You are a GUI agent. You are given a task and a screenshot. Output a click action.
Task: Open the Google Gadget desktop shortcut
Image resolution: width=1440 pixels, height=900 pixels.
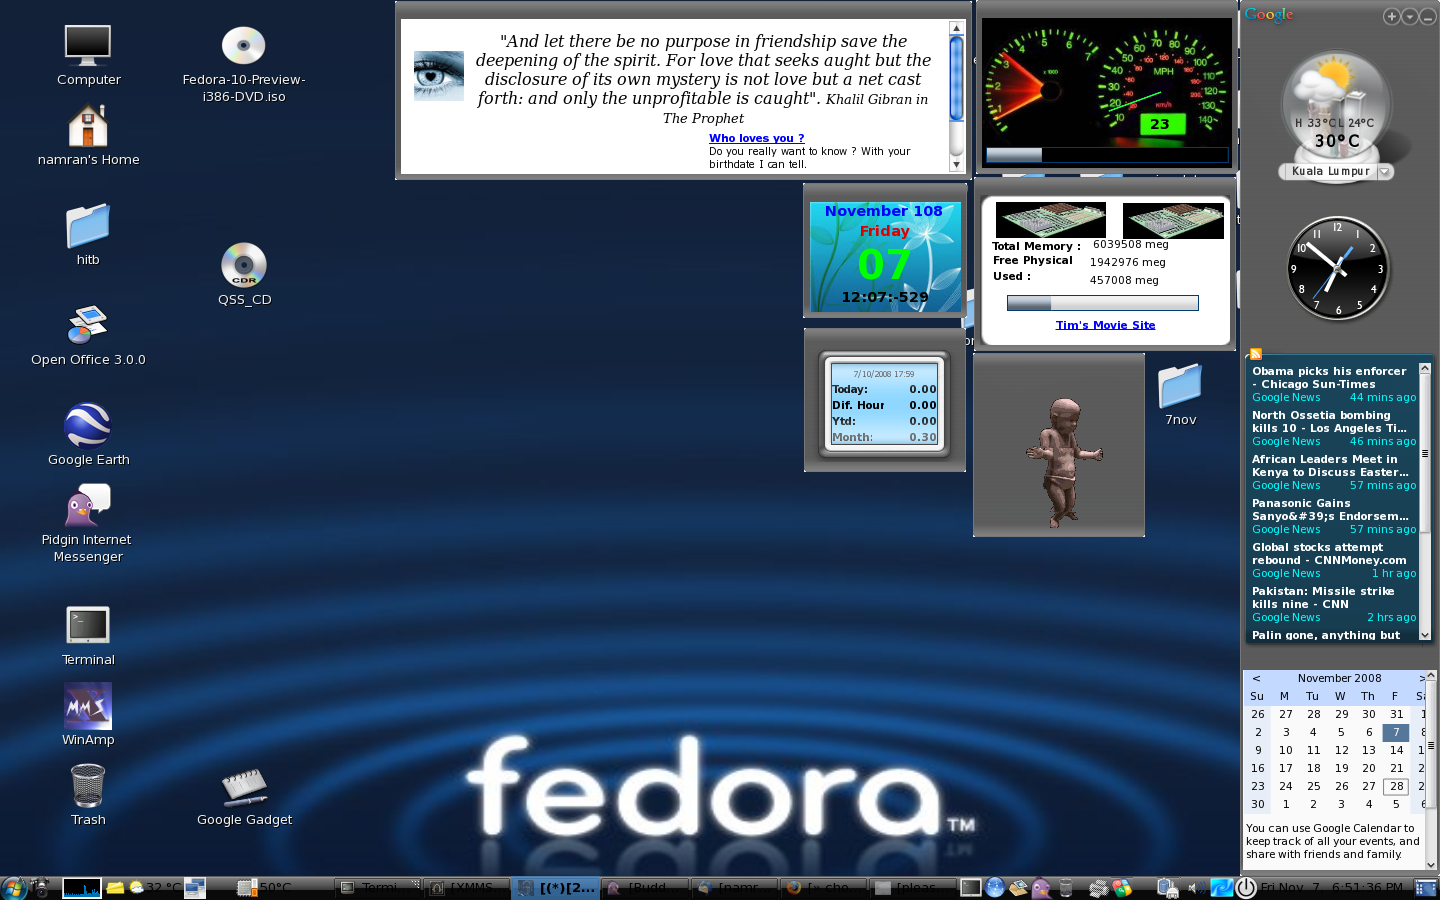(x=244, y=786)
